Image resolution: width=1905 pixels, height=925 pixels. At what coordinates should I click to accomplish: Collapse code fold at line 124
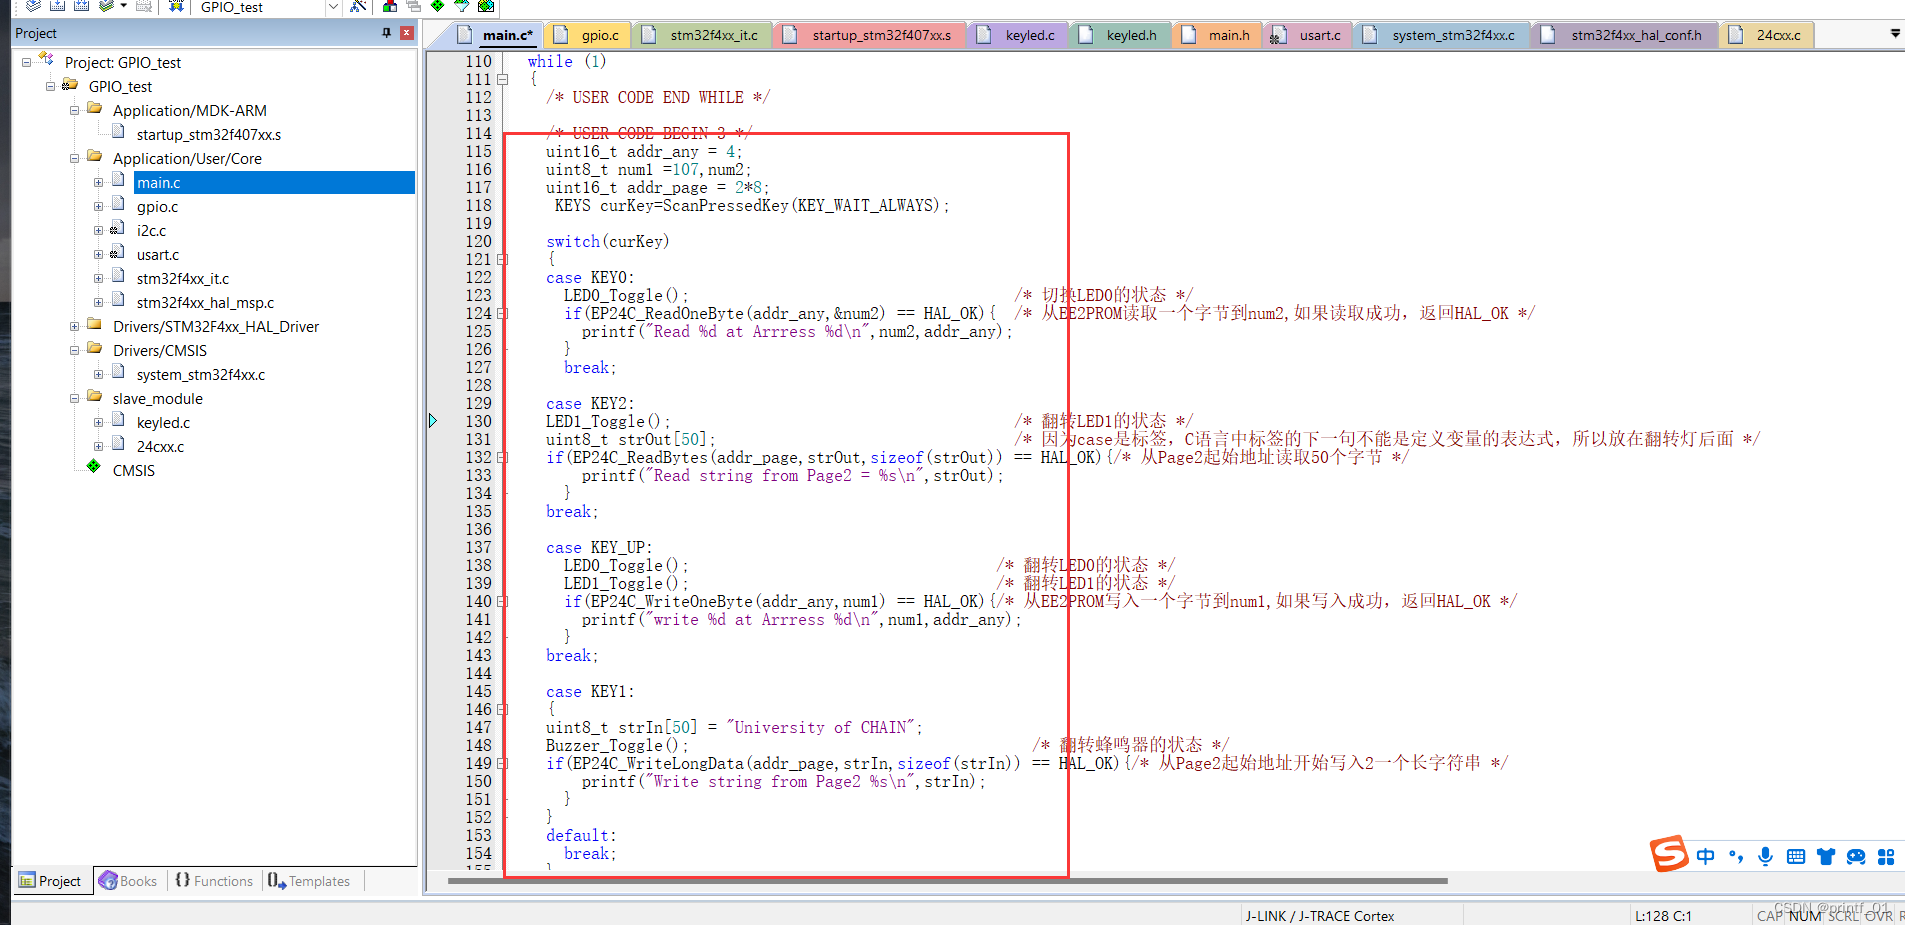(x=503, y=313)
